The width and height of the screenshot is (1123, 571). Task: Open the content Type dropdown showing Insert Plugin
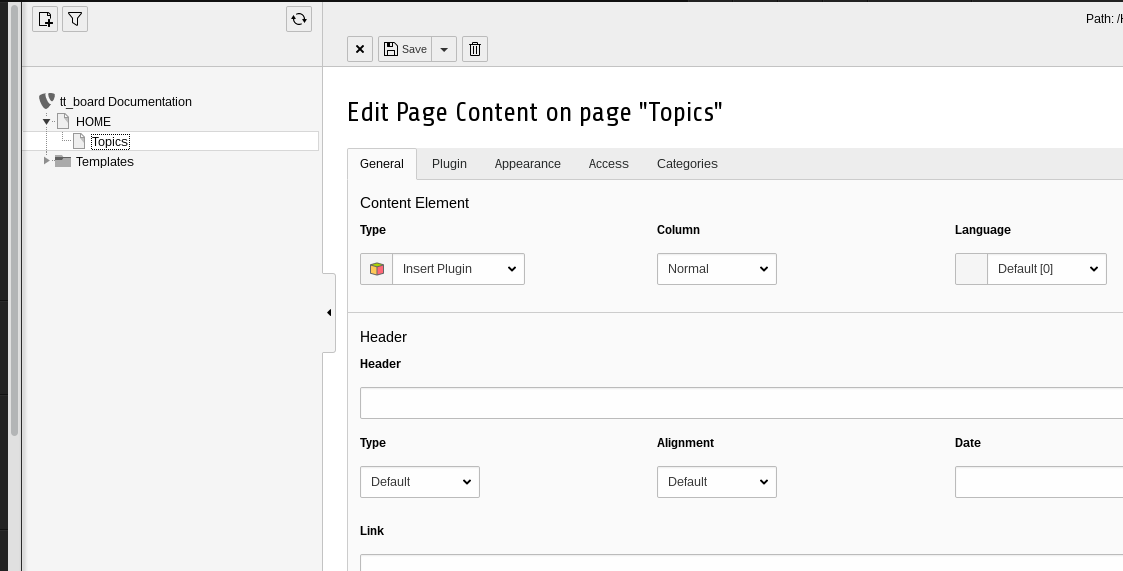click(458, 269)
